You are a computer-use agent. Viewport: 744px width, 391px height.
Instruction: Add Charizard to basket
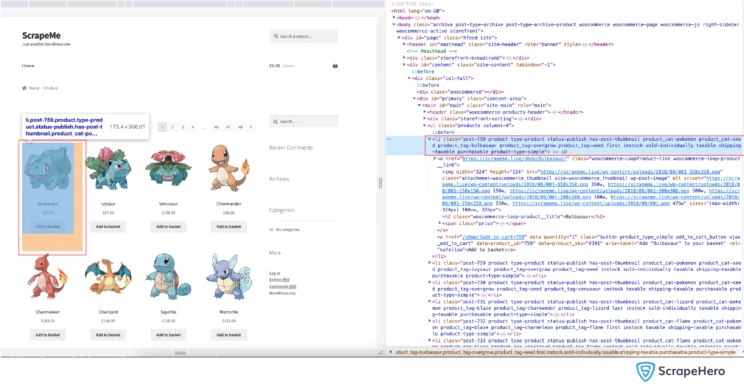pyautogui.click(x=108, y=335)
